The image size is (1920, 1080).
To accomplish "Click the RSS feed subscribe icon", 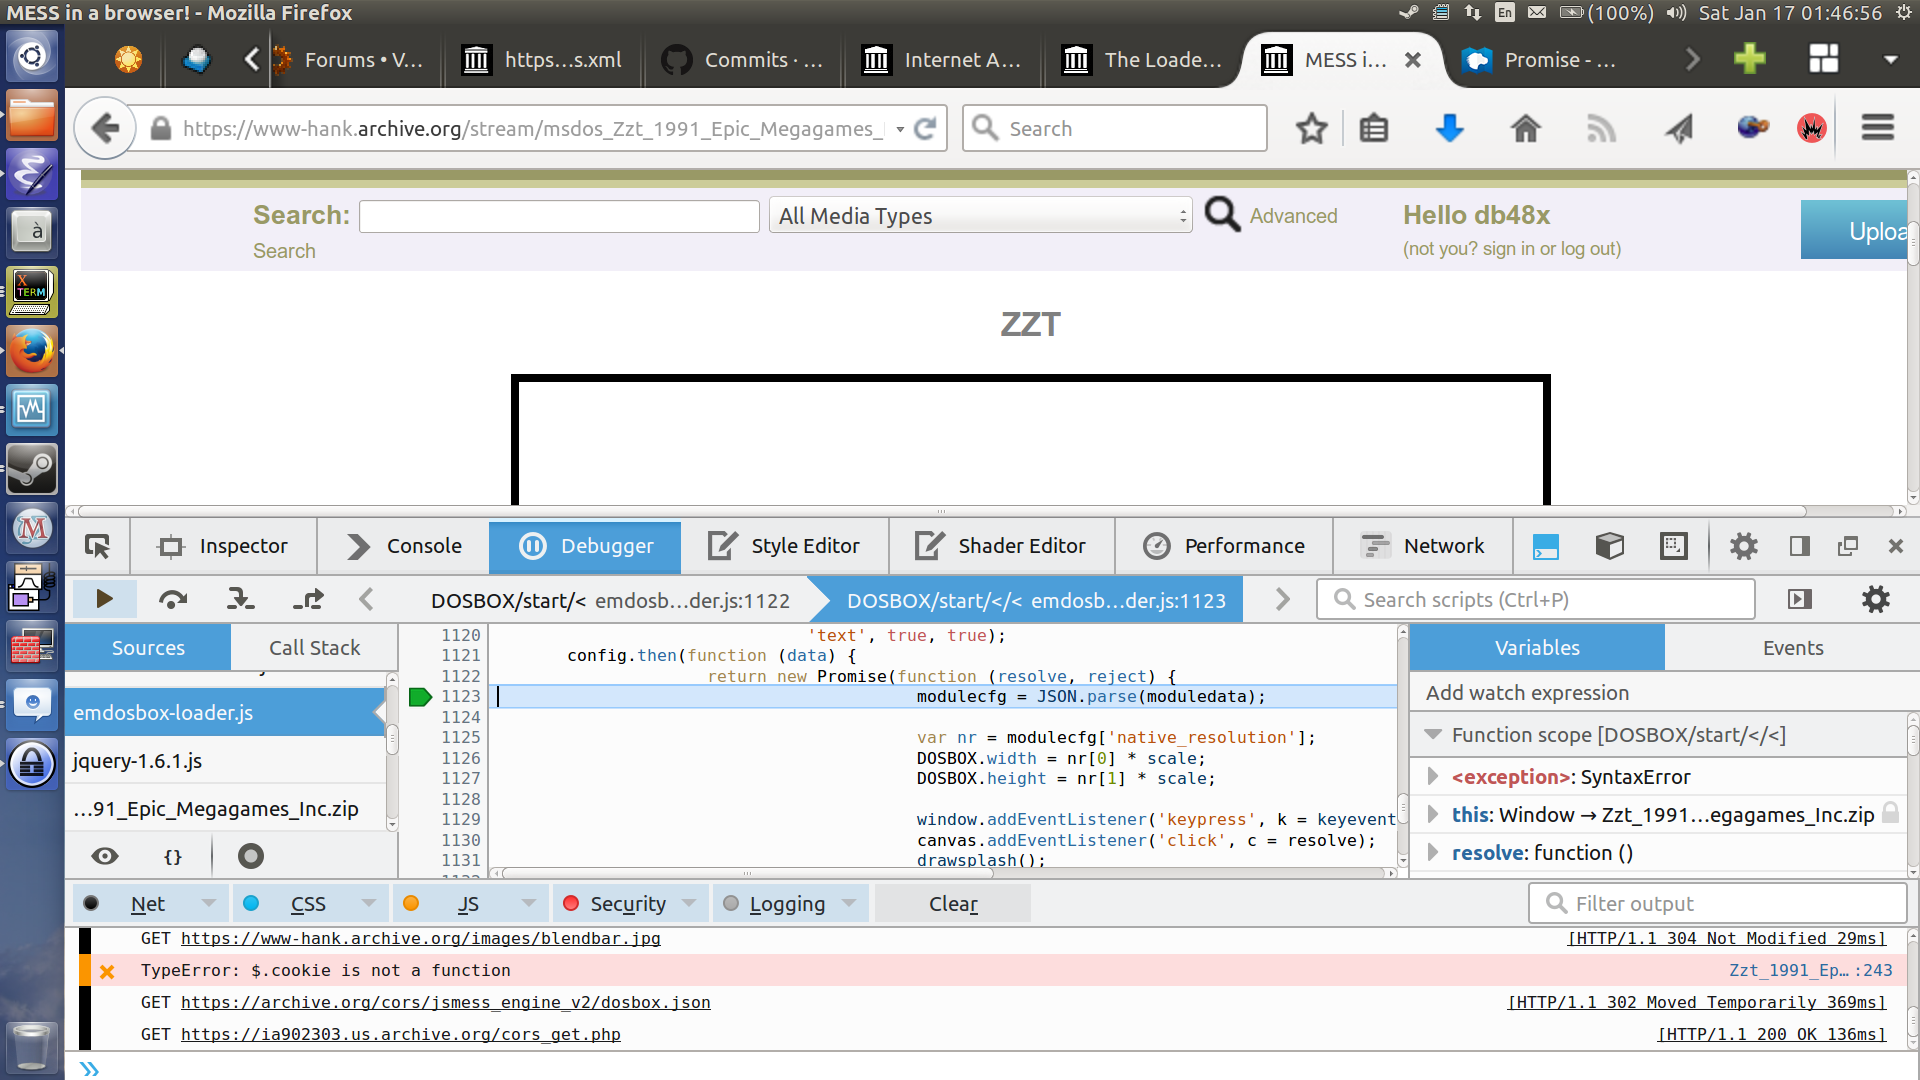I will click(1601, 128).
